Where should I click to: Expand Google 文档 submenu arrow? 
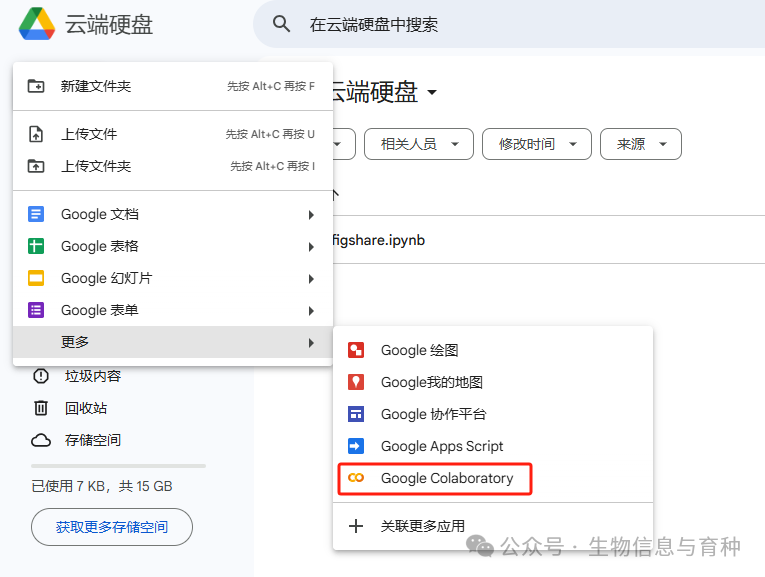click(x=311, y=215)
